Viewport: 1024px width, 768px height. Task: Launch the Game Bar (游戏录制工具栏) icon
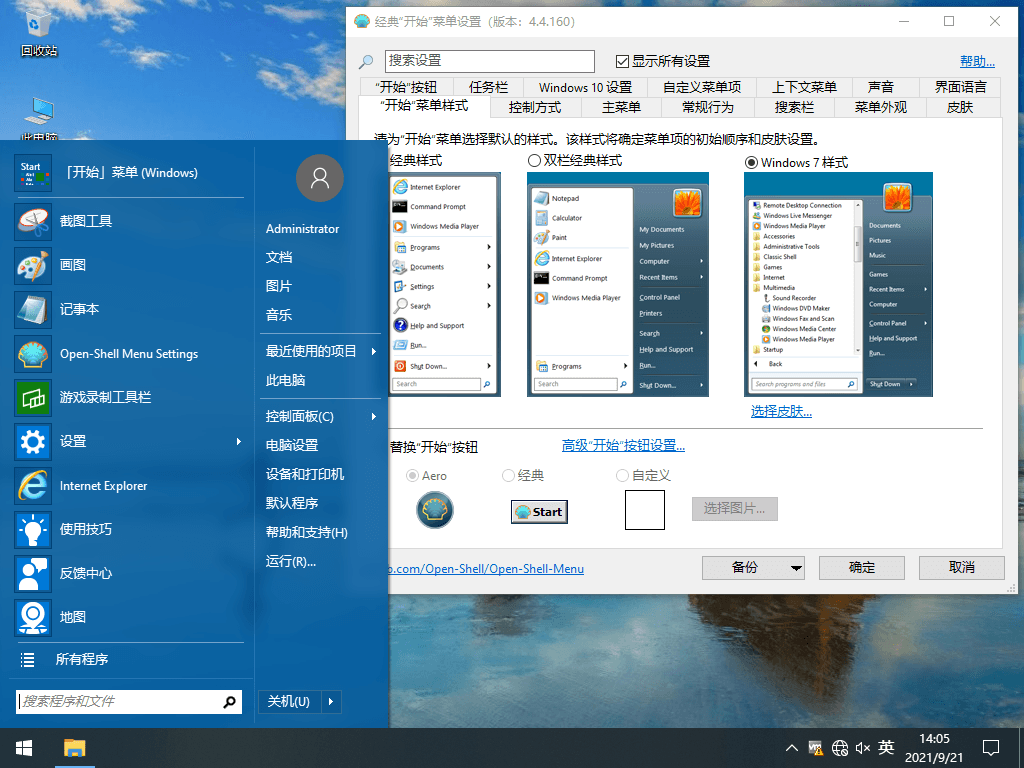click(x=33, y=398)
